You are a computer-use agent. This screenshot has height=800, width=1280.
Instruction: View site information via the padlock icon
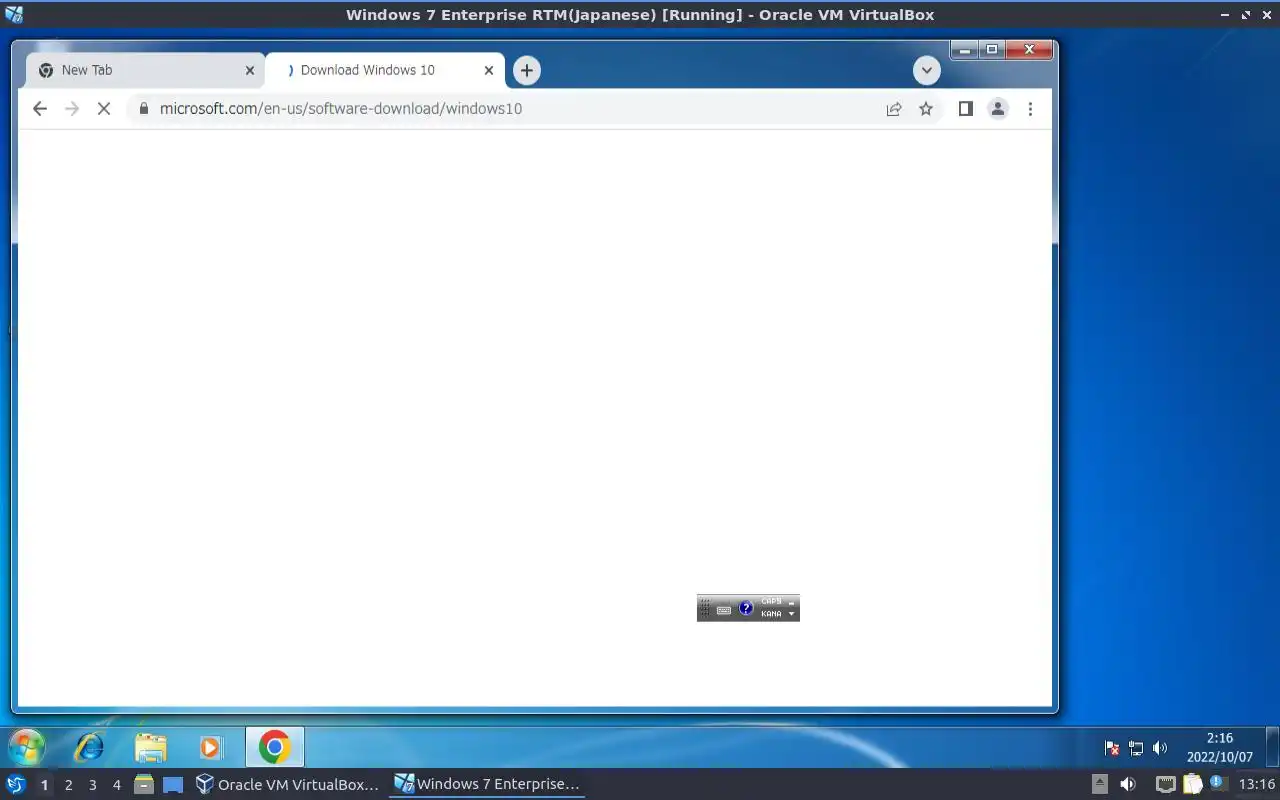point(143,109)
